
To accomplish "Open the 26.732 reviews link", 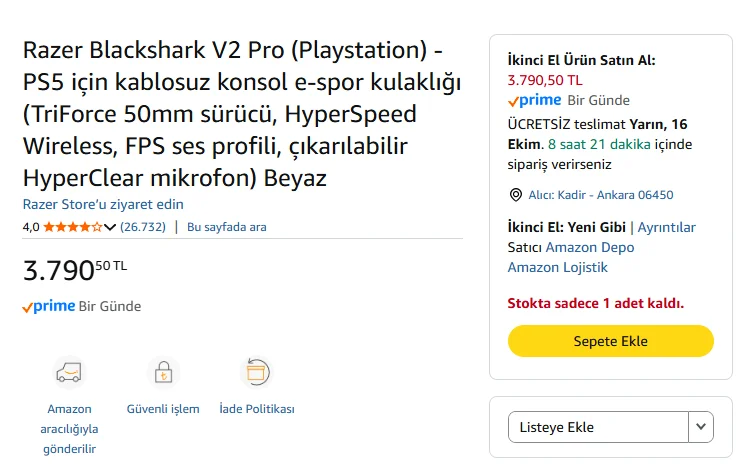I will pos(143,227).
